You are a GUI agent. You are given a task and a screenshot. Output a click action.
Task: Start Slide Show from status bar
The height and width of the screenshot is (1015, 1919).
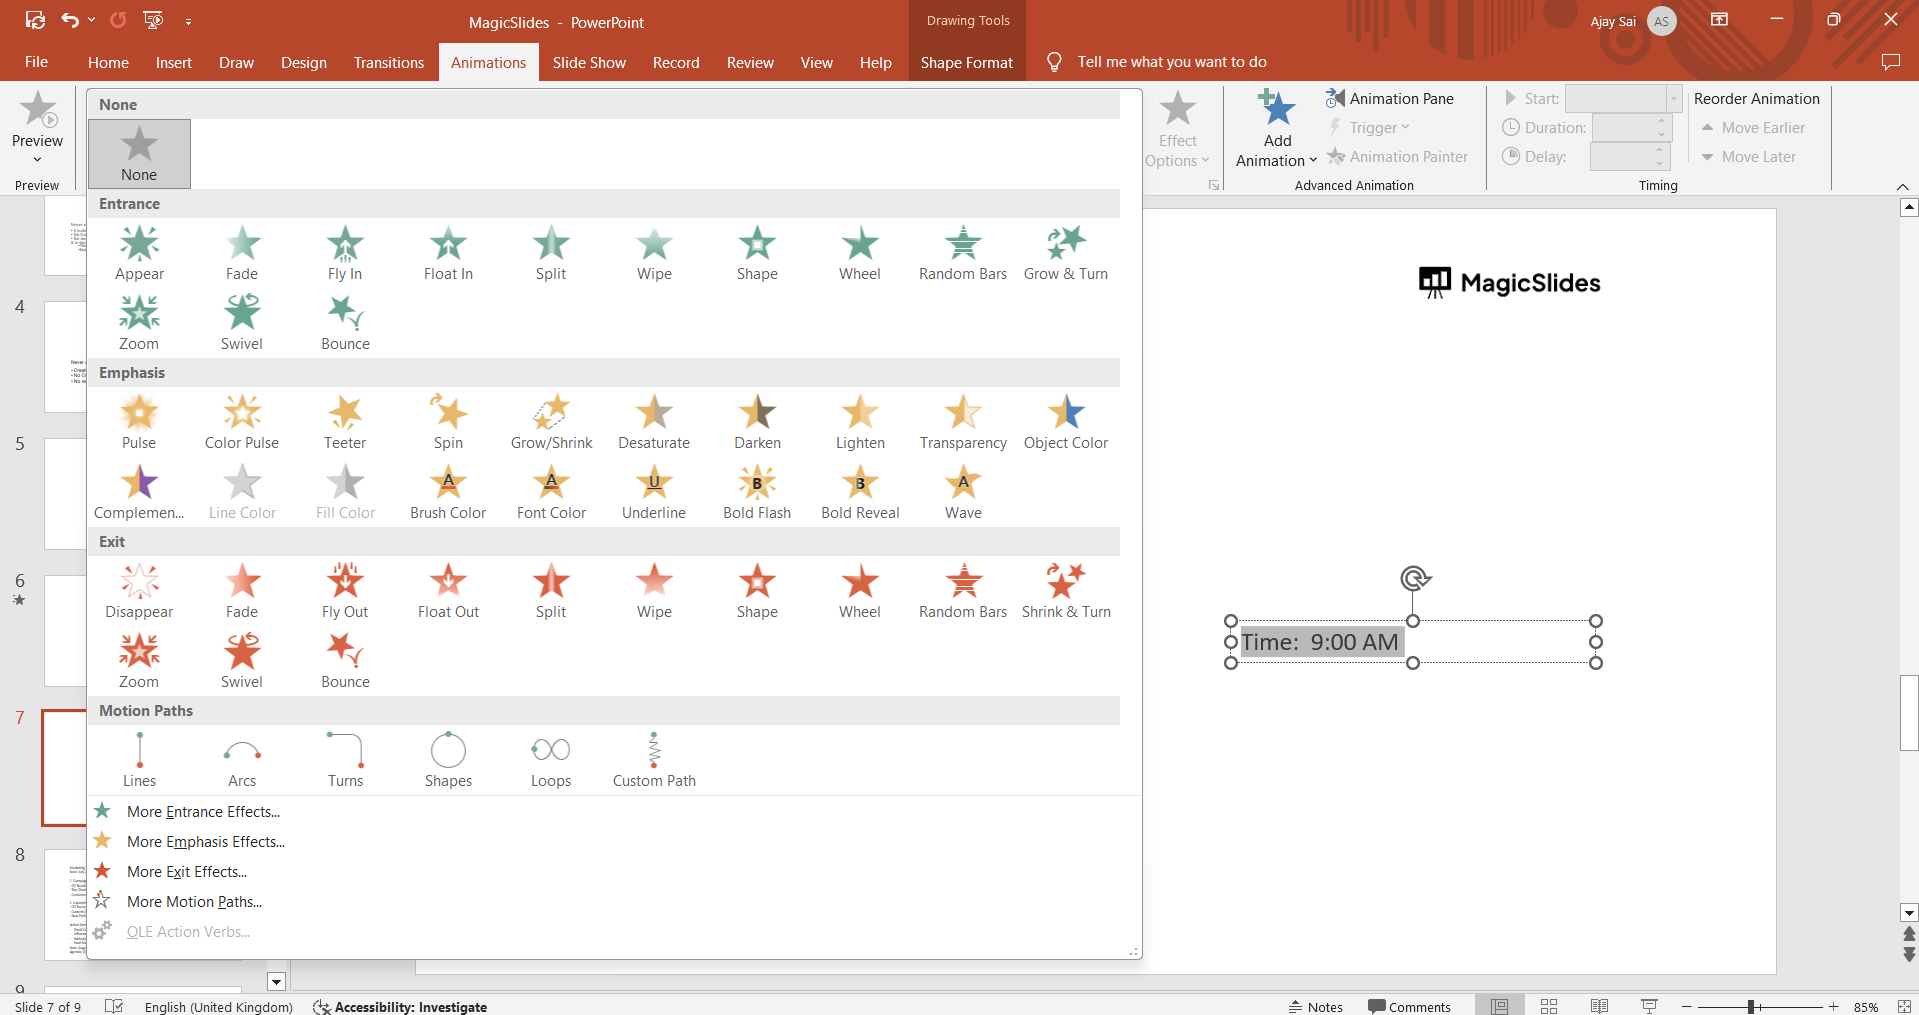[1649, 1006]
